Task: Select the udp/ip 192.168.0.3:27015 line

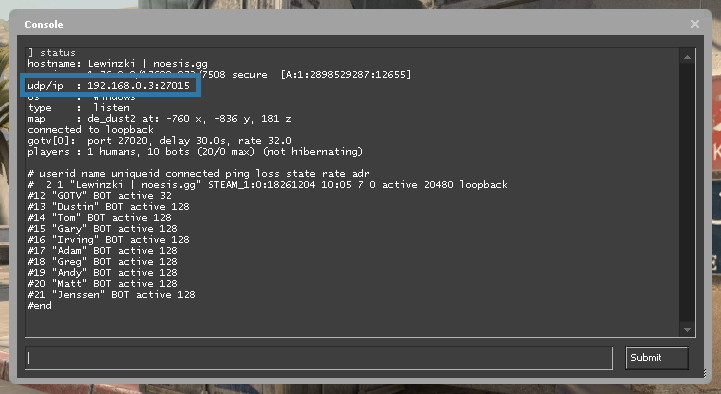Action: [109, 86]
